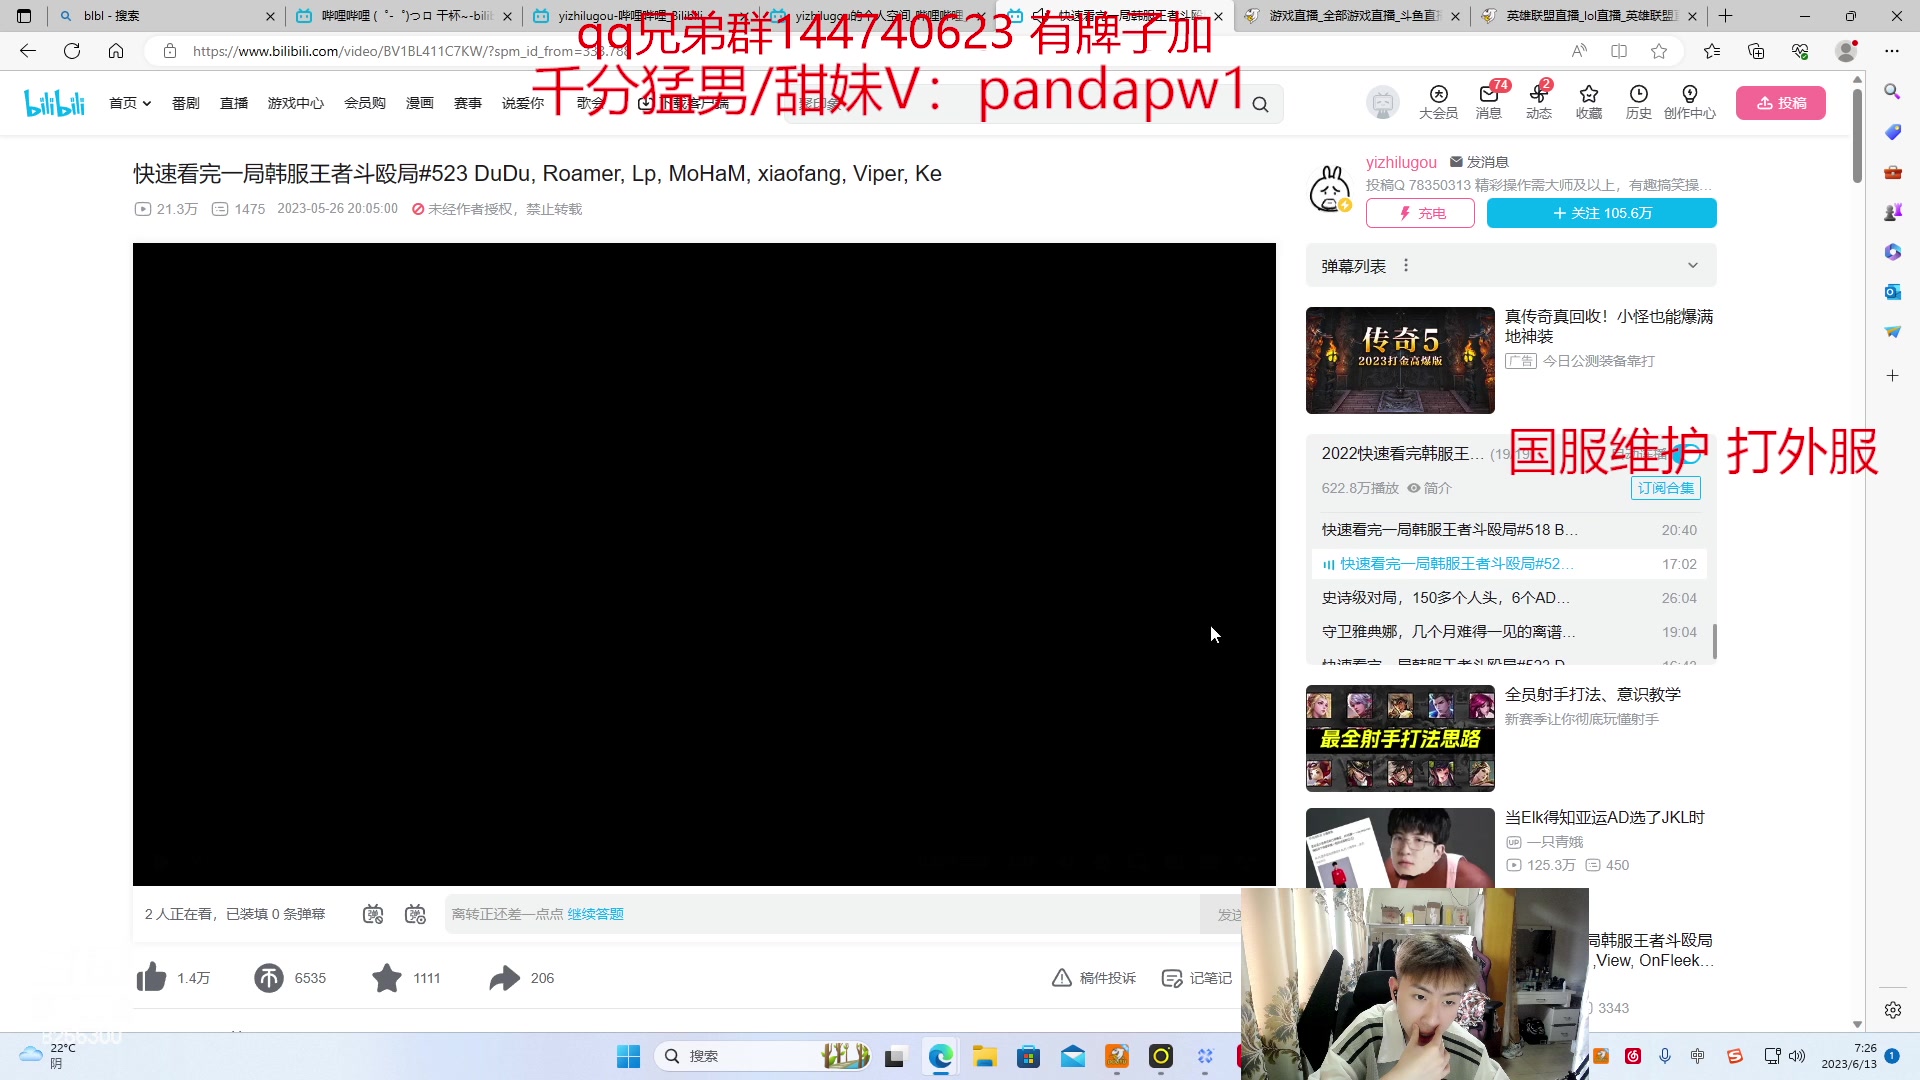Share the video via the share arrow icon

point(505,977)
